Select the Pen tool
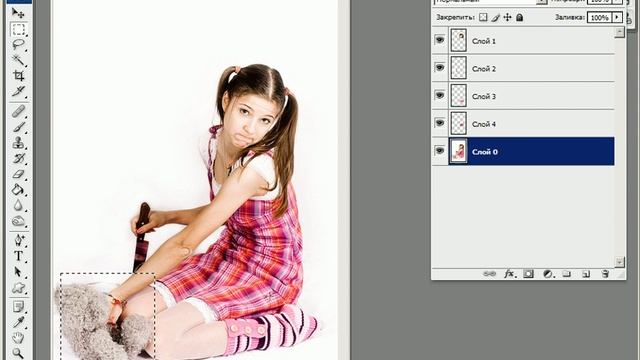Screen dimensions: 640x360 pyautogui.click(x=18, y=240)
